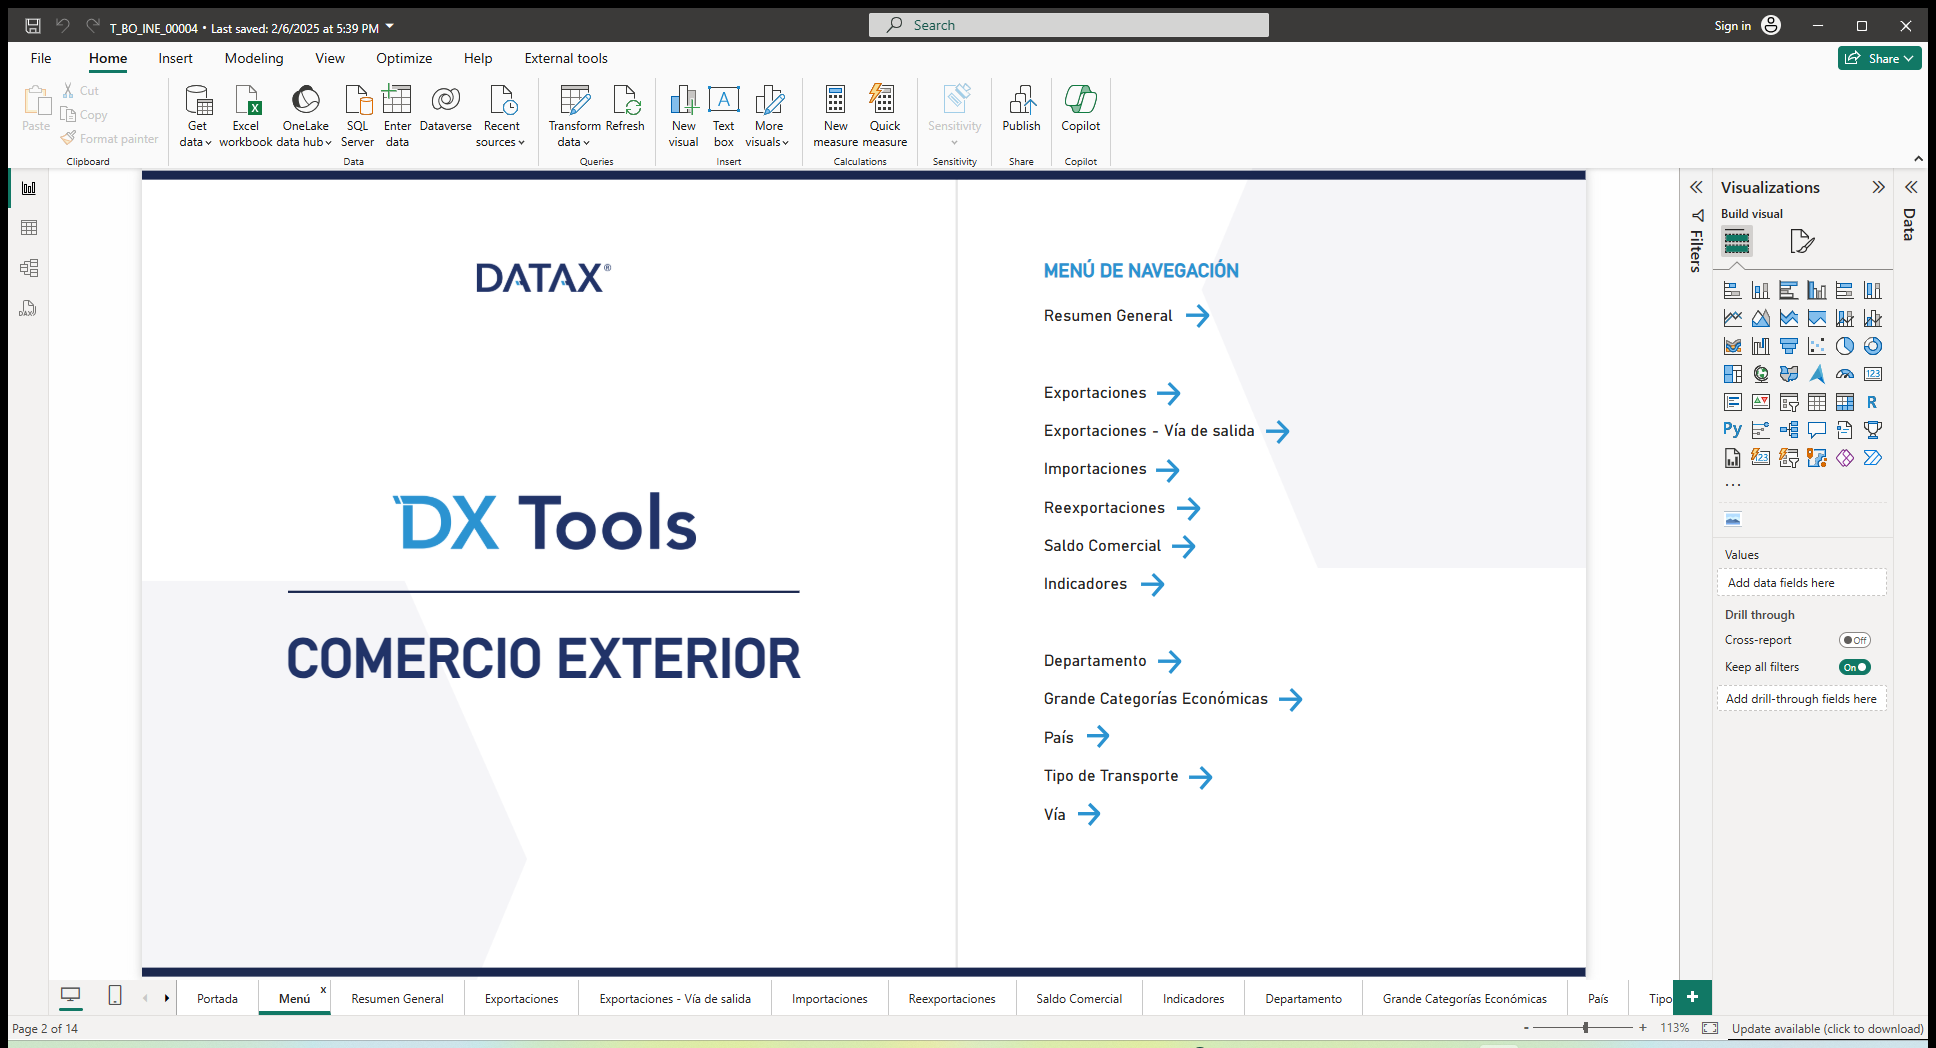The width and height of the screenshot is (1936, 1048).
Task: Open Model view from the left sidebar
Action: point(28,268)
